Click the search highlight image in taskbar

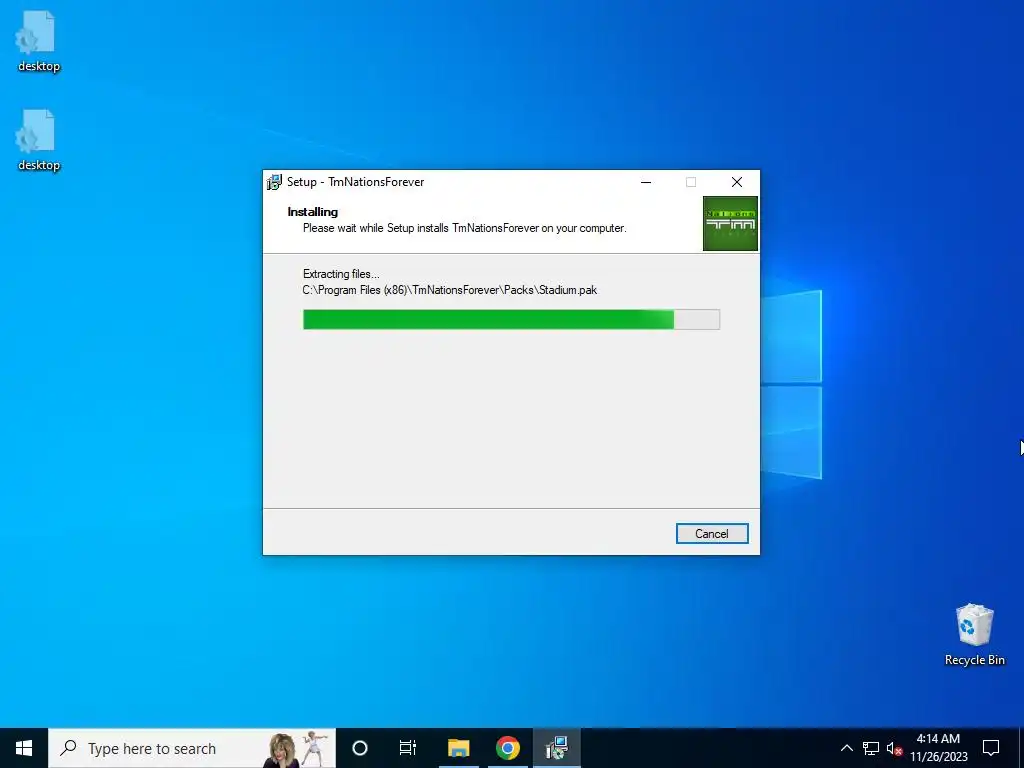pos(296,748)
